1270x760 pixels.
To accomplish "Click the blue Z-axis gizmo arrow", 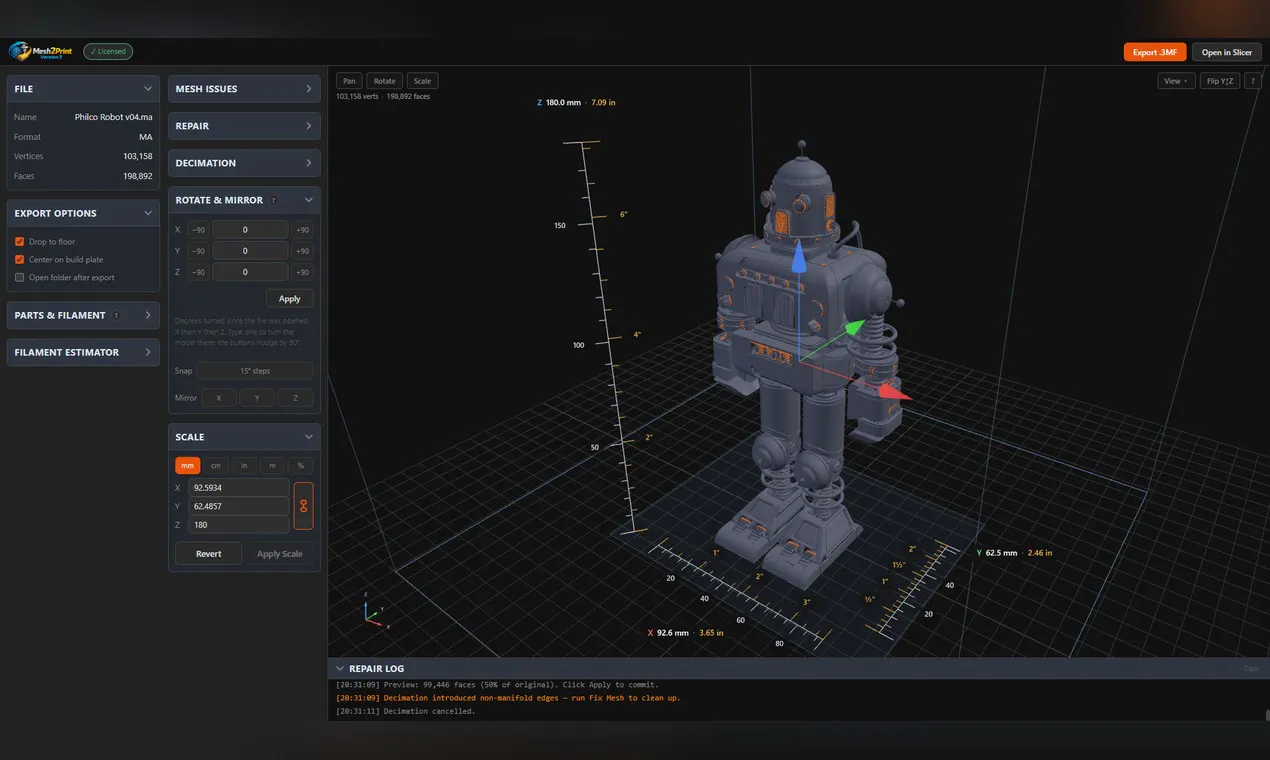I will (x=798, y=258).
